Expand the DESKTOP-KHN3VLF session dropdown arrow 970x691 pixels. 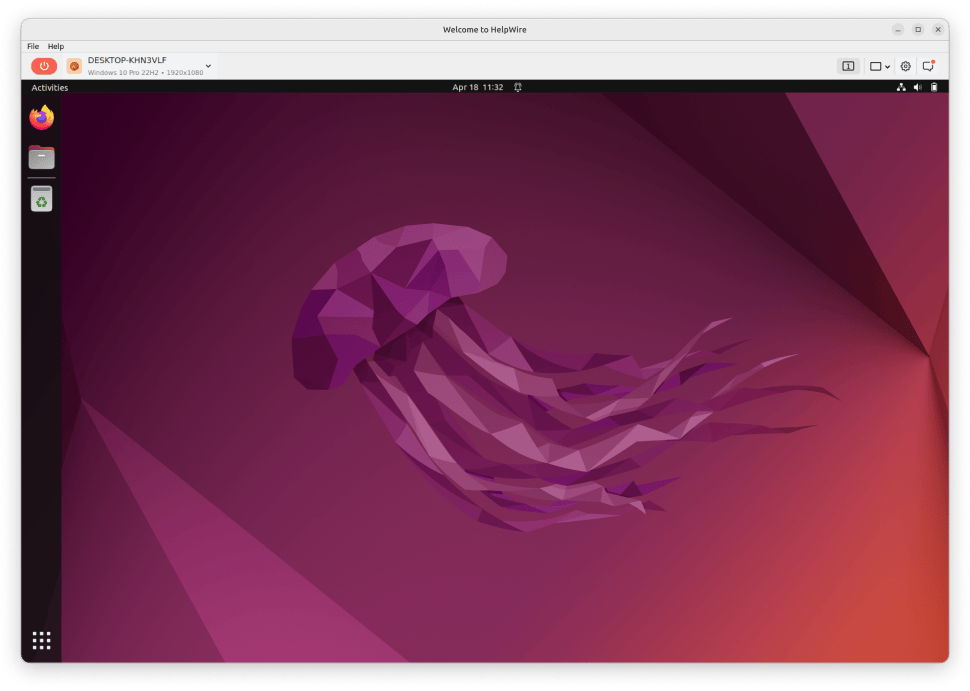pyautogui.click(x=208, y=66)
